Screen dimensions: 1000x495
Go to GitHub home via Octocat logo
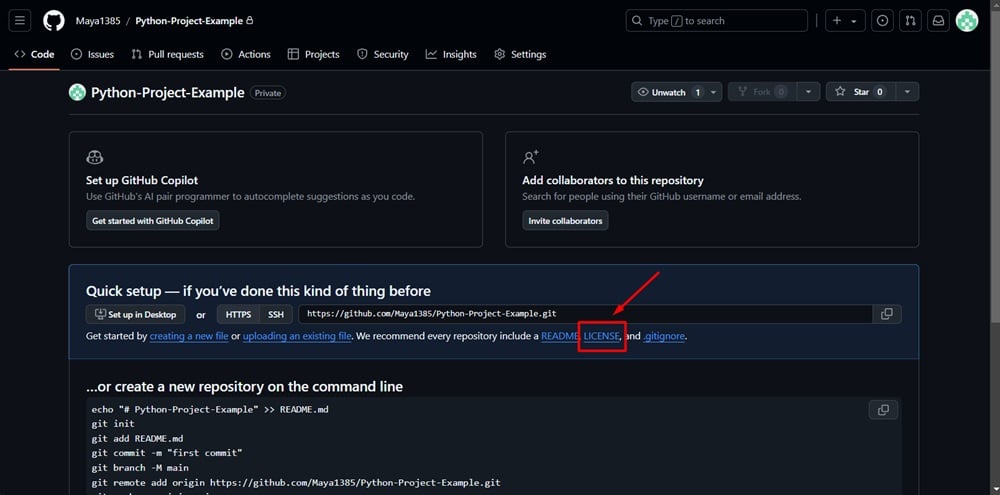54,20
